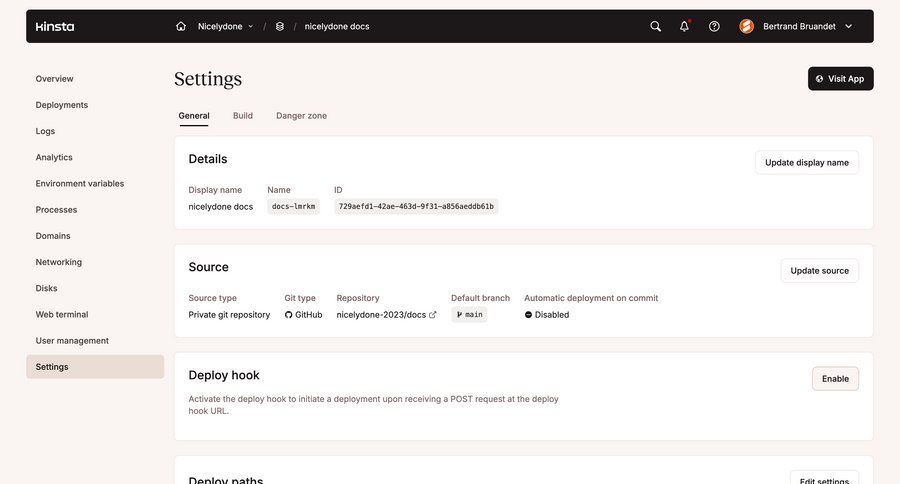Open the repository external link icon
The height and width of the screenshot is (484, 900).
[x=433, y=315]
